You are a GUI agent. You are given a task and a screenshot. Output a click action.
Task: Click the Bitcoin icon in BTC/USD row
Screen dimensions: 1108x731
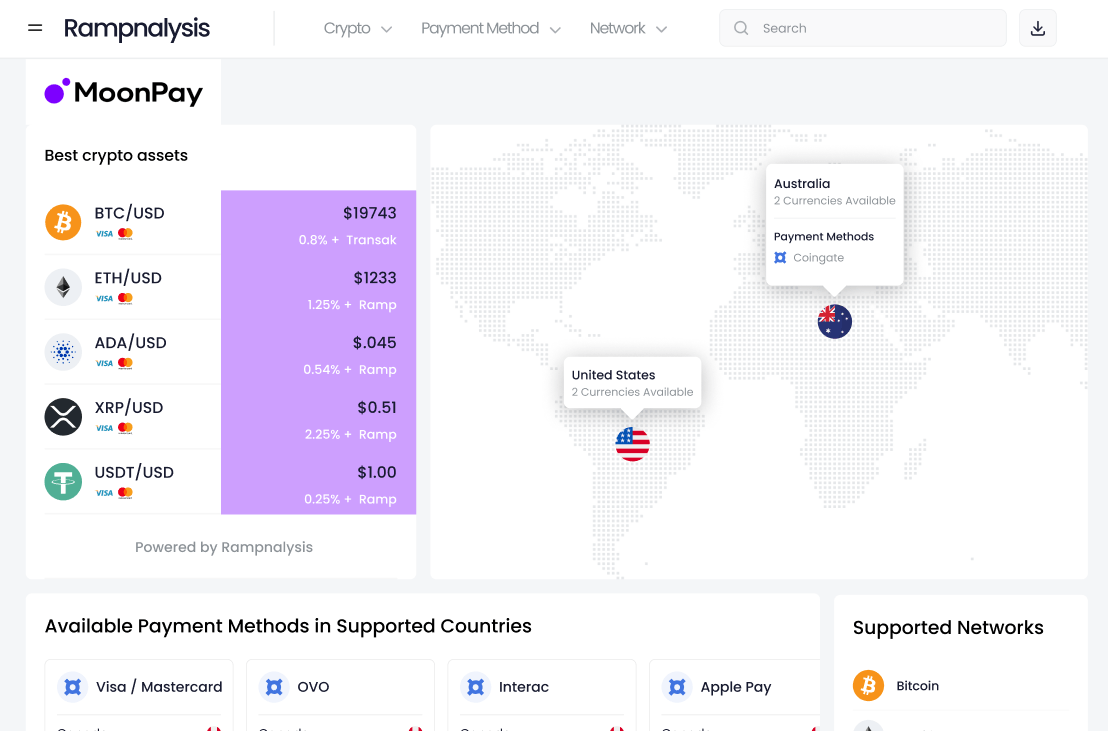tap(63, 222)
